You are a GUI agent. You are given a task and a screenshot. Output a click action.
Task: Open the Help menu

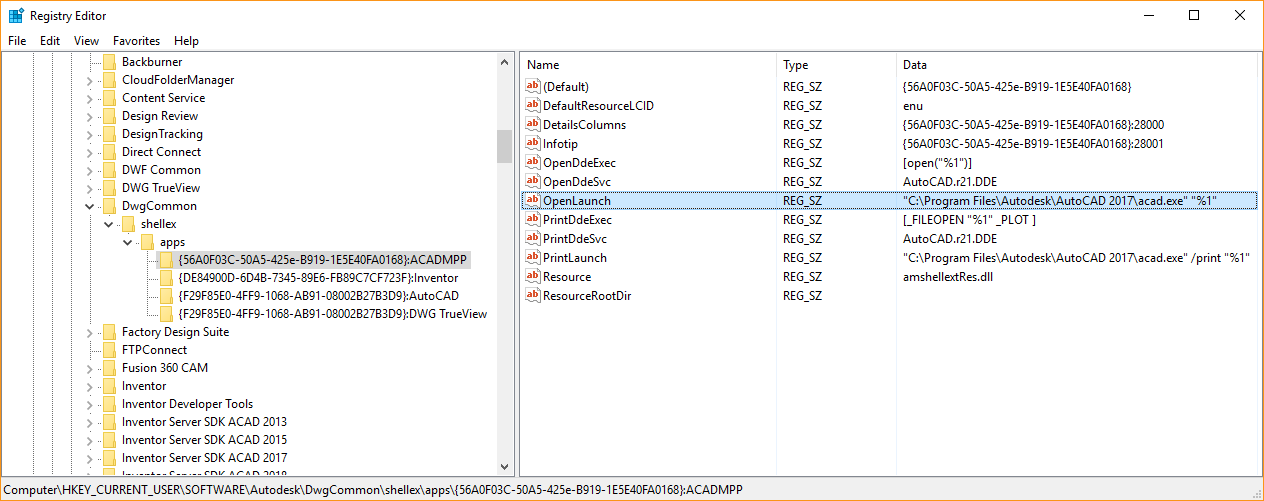pos(187,41)
